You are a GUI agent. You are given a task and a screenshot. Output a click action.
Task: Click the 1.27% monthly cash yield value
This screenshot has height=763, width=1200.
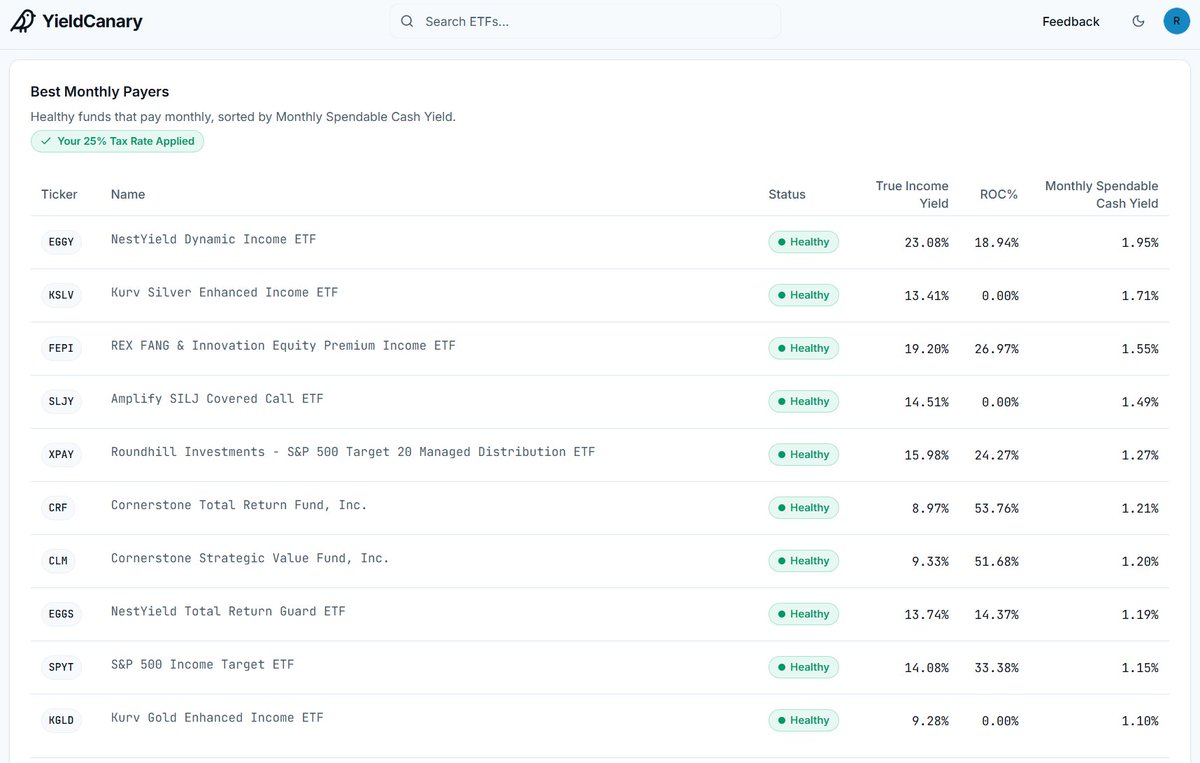point(1140,455)
